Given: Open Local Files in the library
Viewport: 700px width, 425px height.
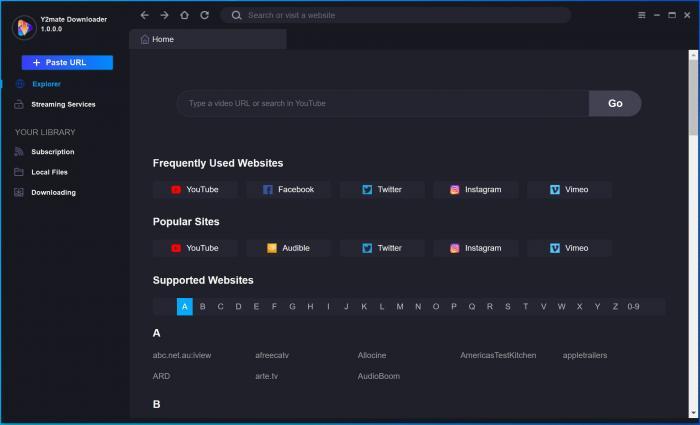Looking at the screenshot, I should pos(50,172).
